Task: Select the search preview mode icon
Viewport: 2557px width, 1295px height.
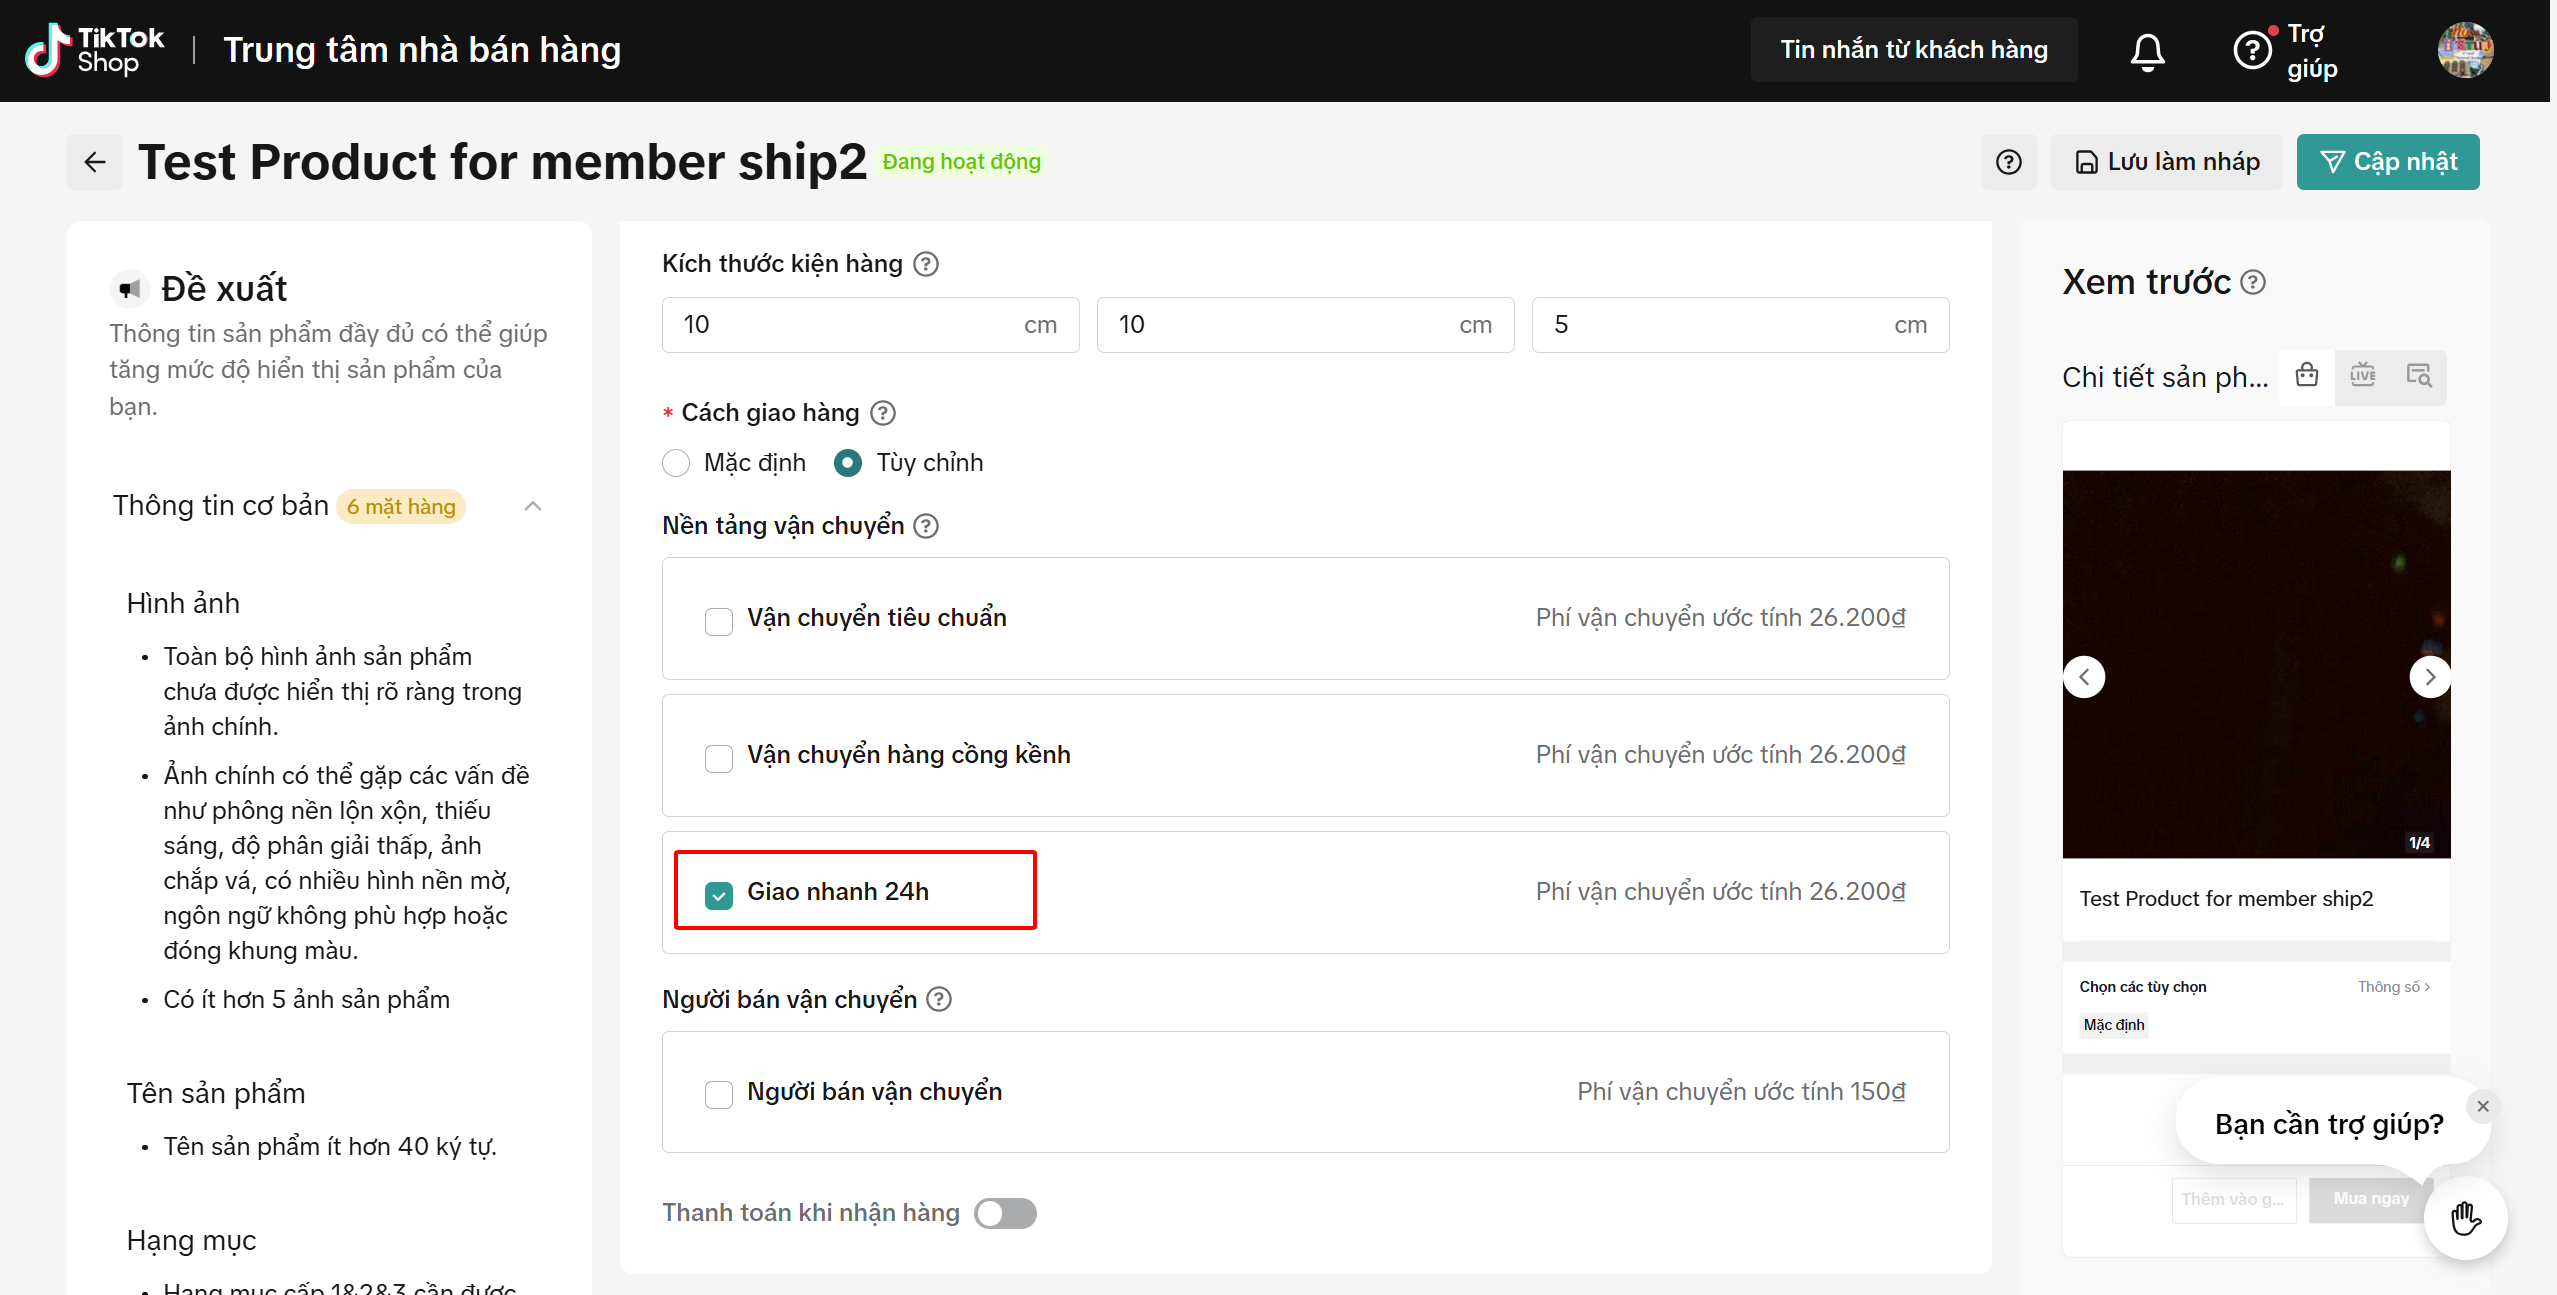Action: [x=2418, y=376]
